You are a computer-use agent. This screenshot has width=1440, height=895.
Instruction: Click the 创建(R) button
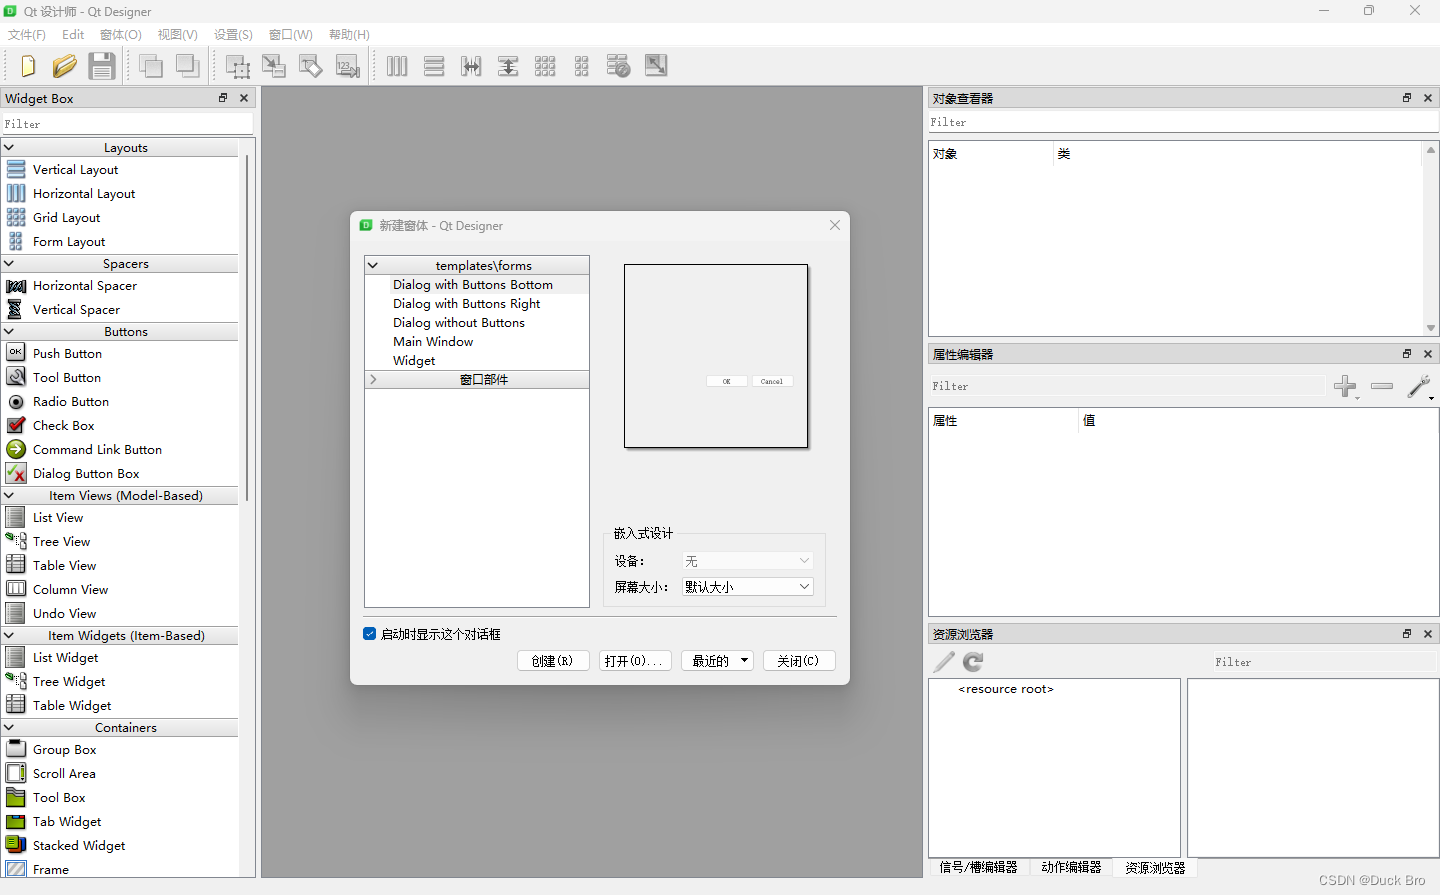tap(553, 661)
